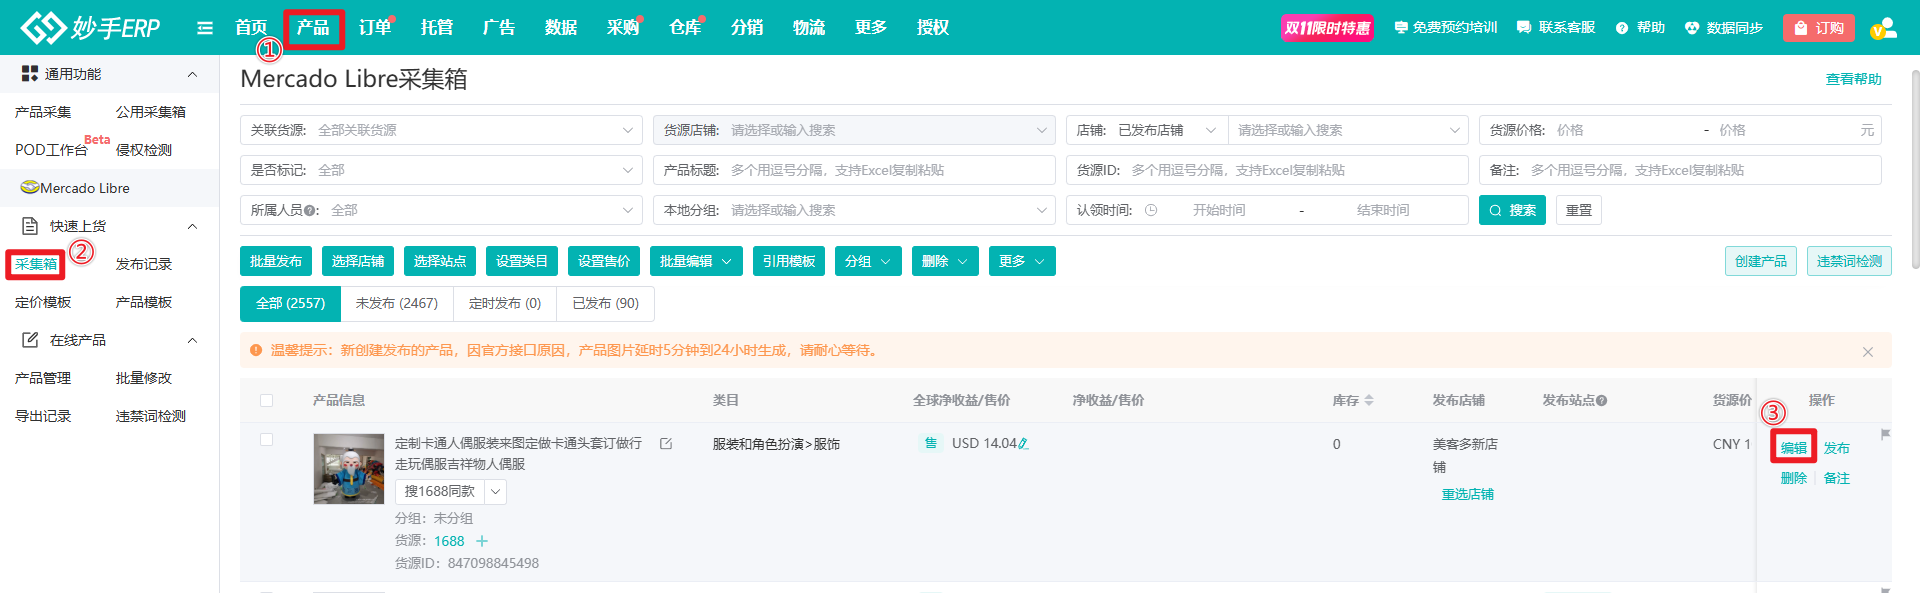Viewport: 1920px width, 593px height.
Task: Click the first product thumbnail image
Action: [x=349, y=469]
